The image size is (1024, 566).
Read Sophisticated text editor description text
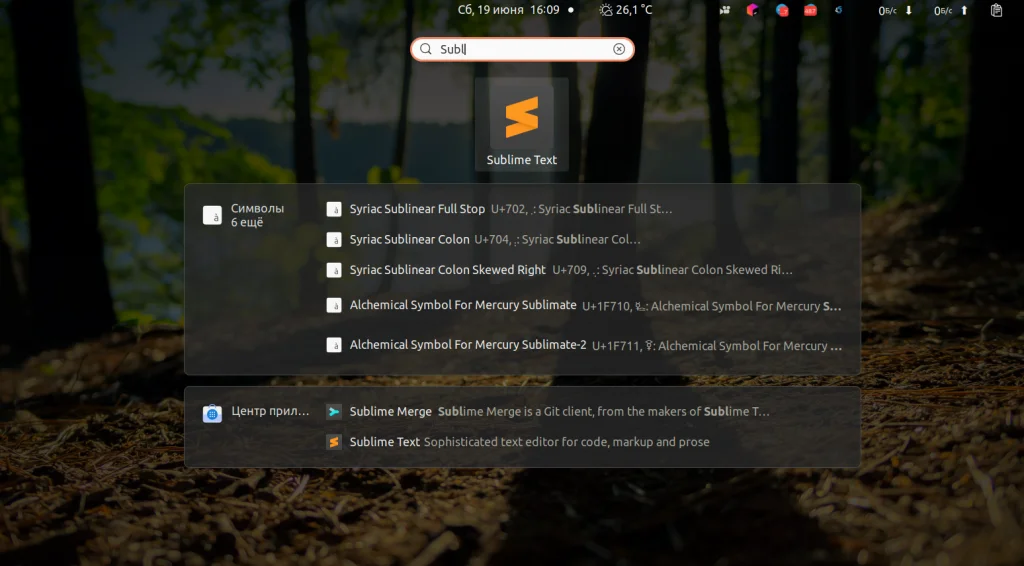tap(566, 442)
